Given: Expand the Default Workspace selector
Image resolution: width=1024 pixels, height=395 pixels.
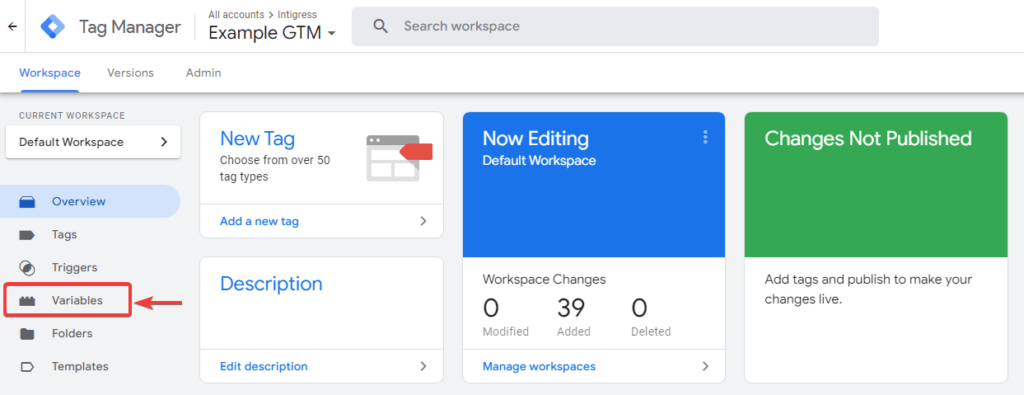Looking at the screenshot, I should click(x=93, y=142).
